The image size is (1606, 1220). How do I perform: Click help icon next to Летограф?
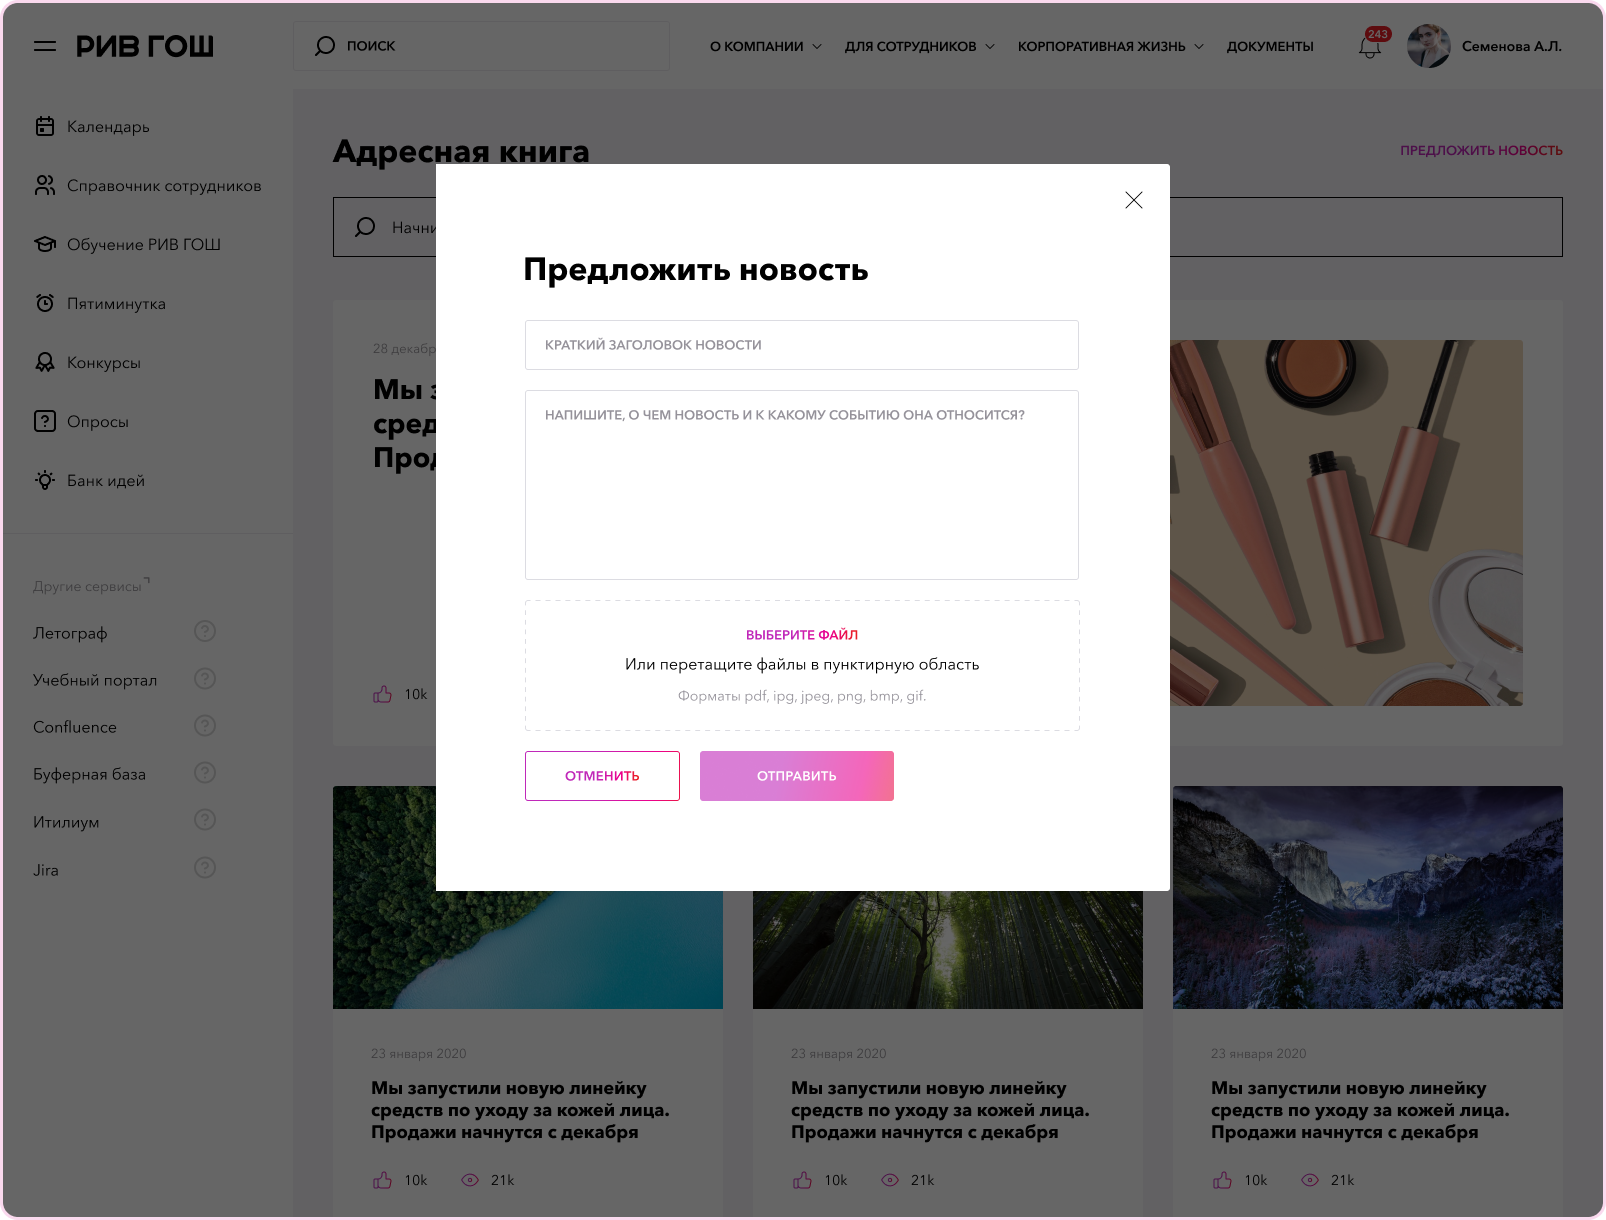(x=205, y=631)
